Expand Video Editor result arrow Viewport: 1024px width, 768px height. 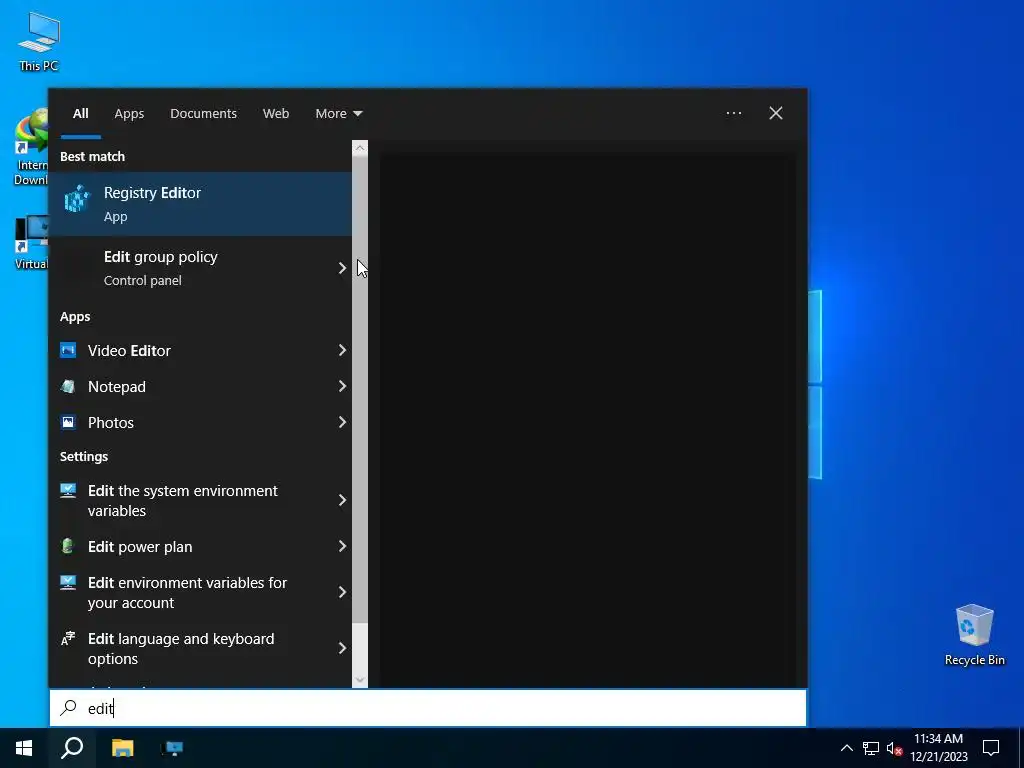(x=342, y=350)
